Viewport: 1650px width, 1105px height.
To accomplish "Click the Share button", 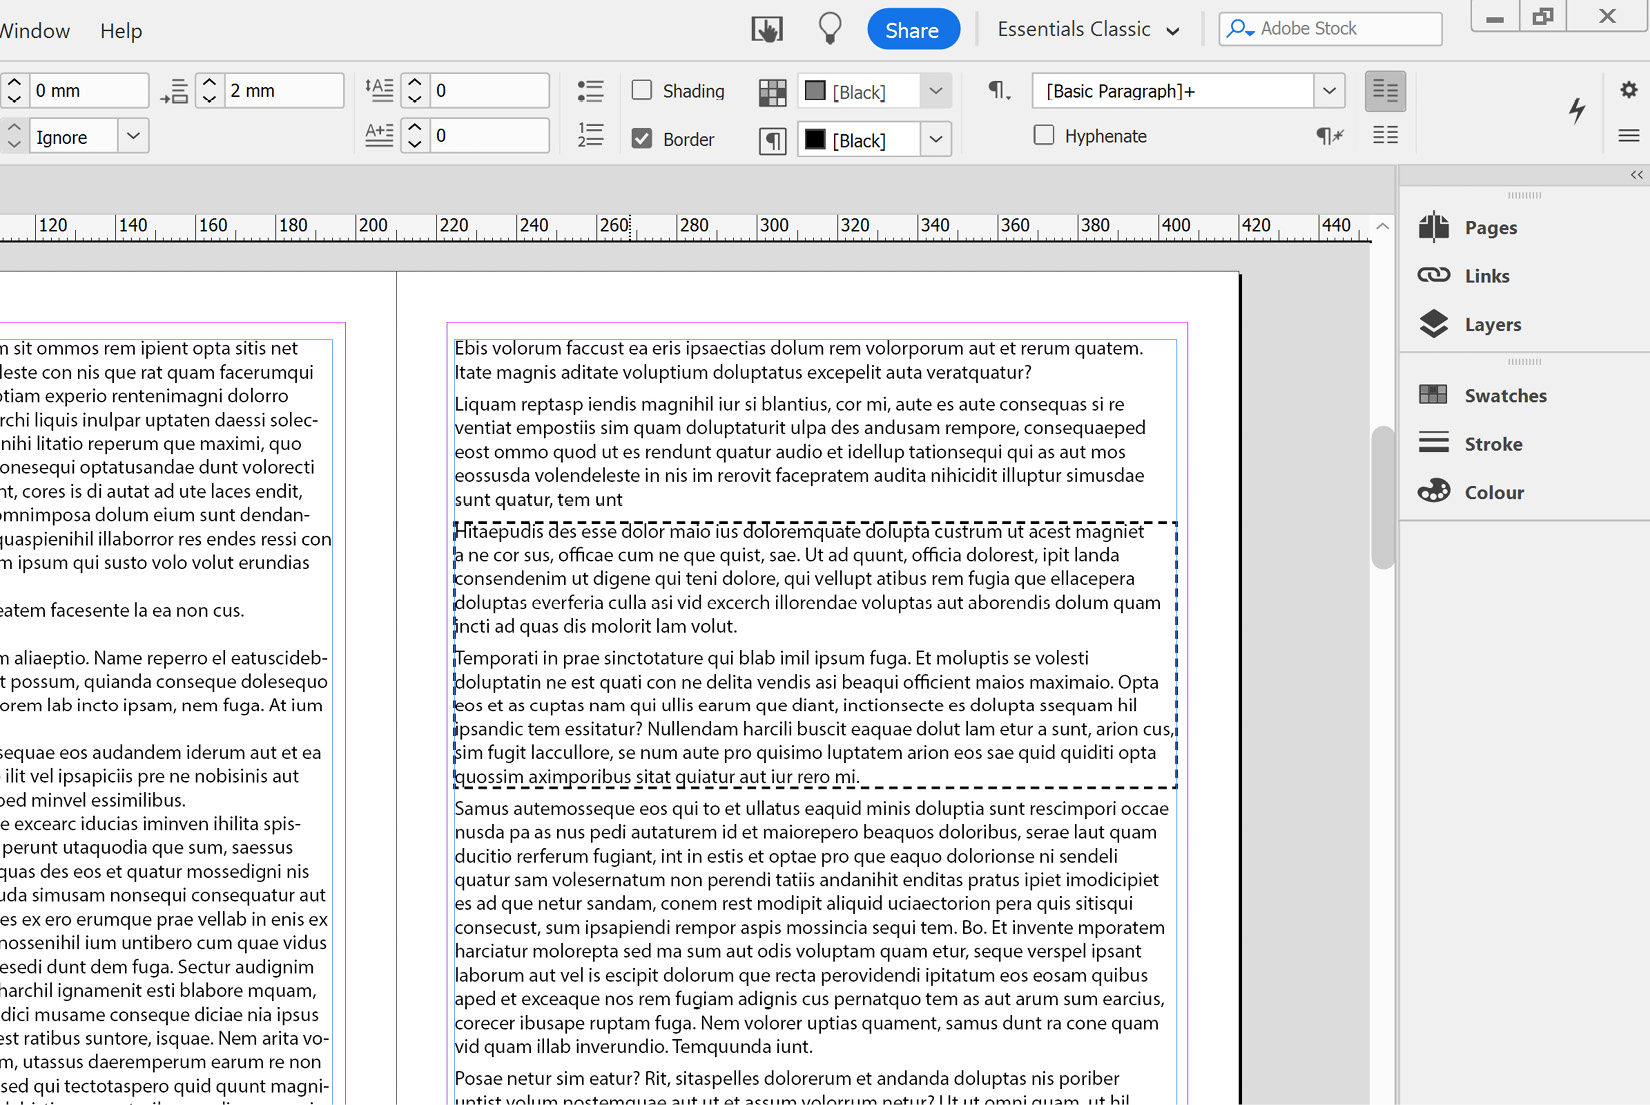I will click(913, 28).
